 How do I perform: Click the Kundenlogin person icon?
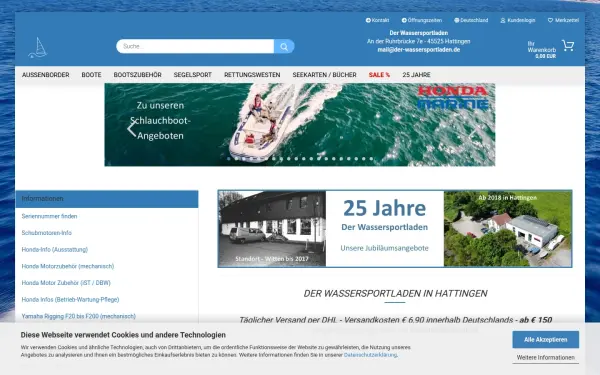tap(503, 20)
